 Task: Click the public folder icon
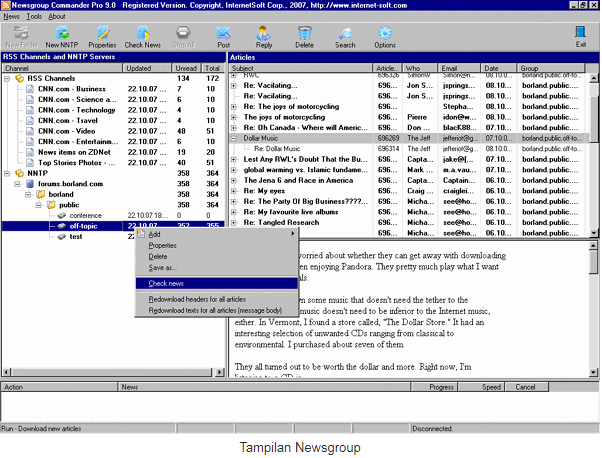click(x=51, y=205)
